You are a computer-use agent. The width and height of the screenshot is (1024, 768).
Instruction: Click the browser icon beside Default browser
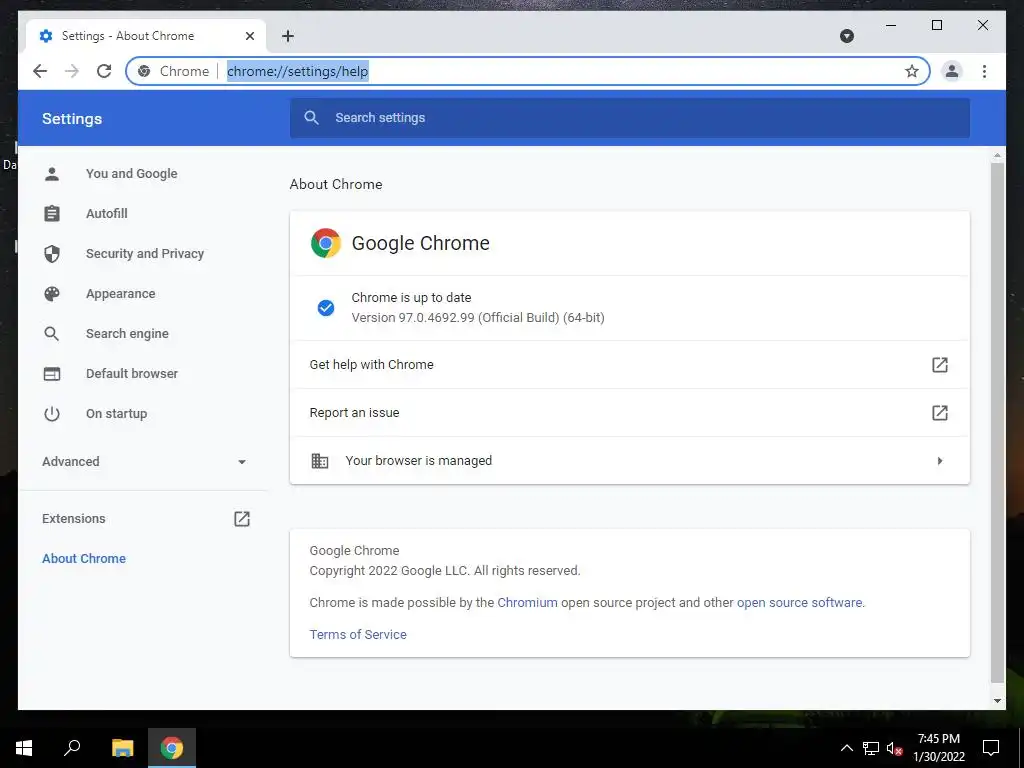(x=52, y=374)
